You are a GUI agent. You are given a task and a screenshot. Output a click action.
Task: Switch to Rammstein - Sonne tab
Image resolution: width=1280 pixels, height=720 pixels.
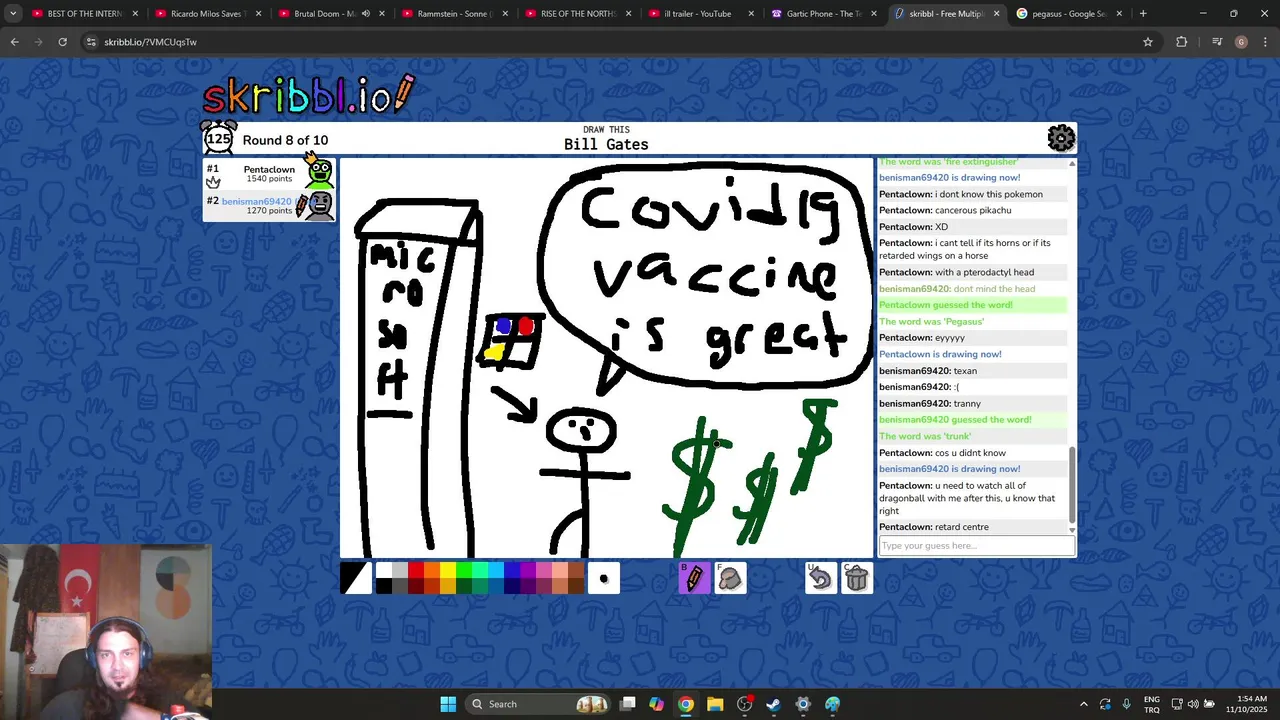[454, 14]
